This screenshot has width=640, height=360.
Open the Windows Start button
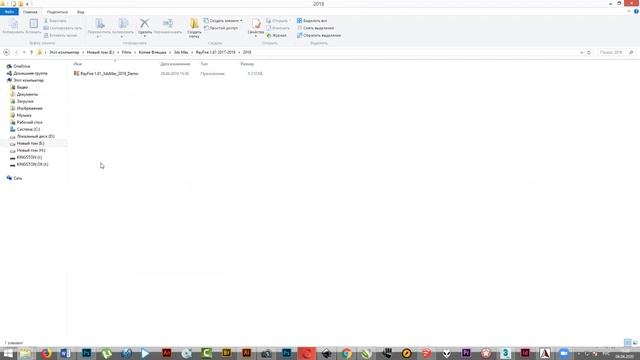coord(8,353)
